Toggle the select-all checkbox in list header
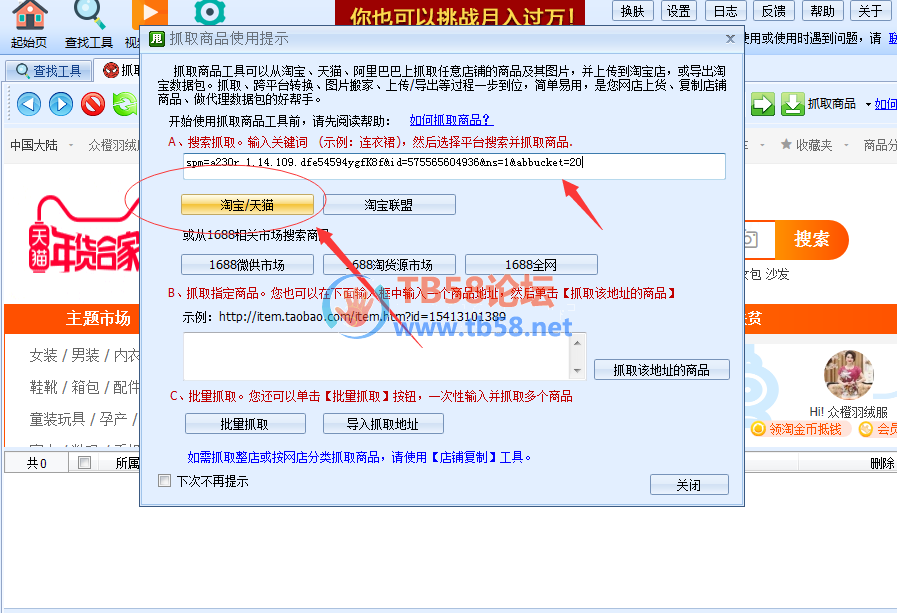Viewport: 897px width, 613px height. pyautogui.click(x=84, y=462)
